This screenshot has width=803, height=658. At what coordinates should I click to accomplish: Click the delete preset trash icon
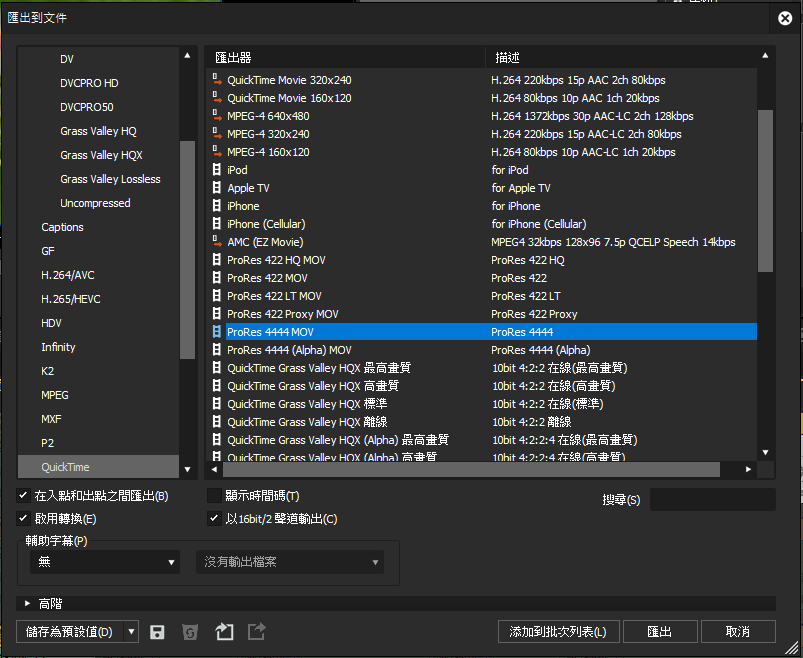pyautogui.click(x=190, y=632)
